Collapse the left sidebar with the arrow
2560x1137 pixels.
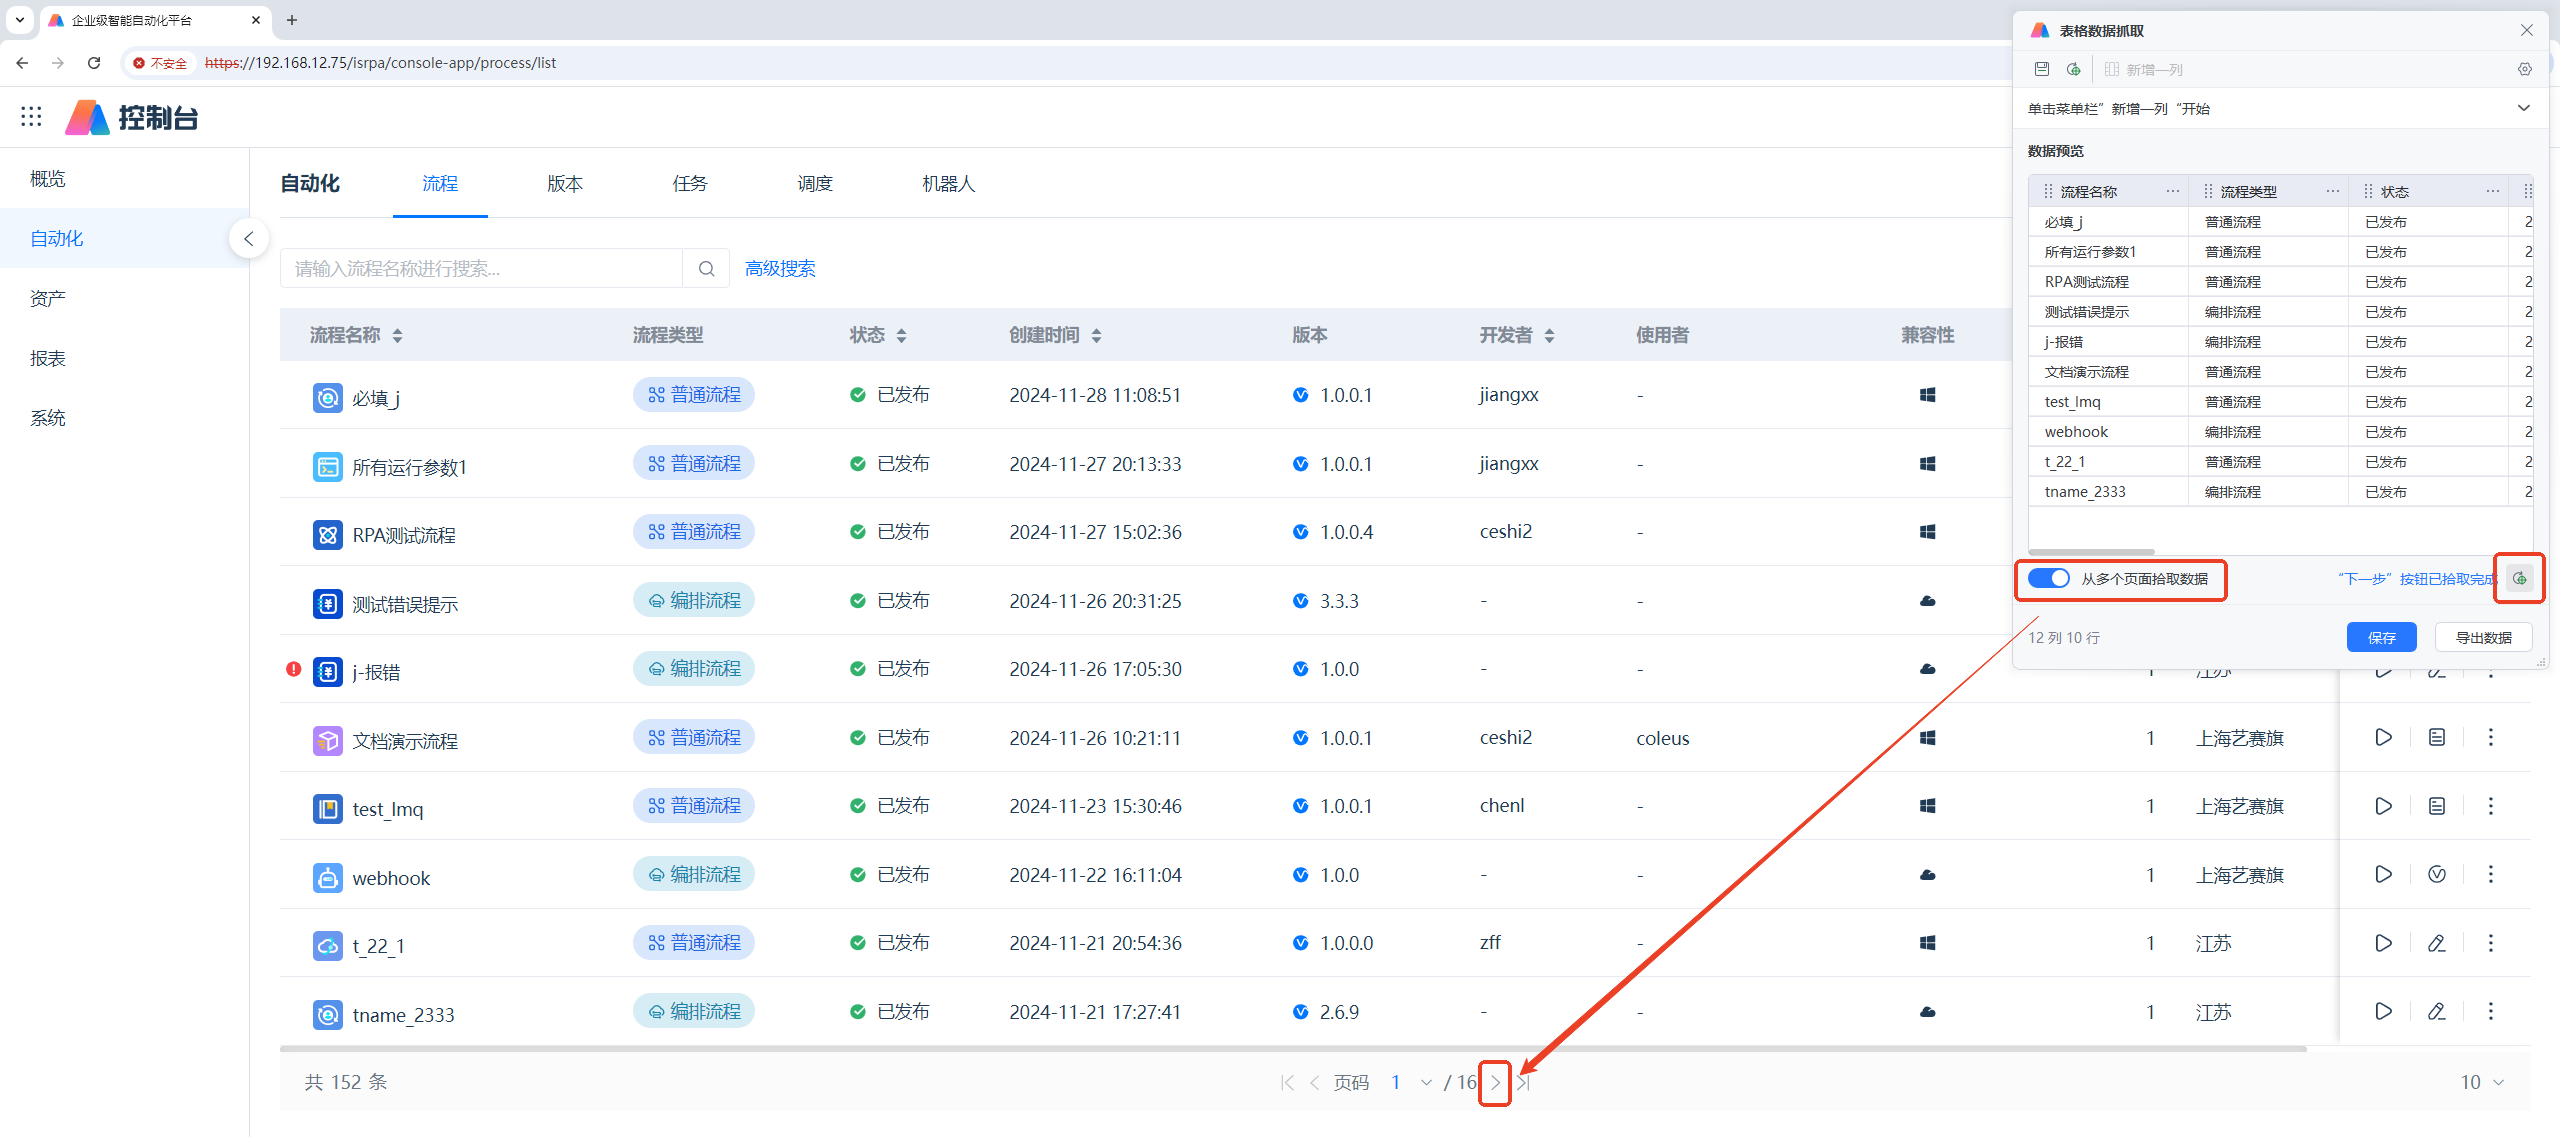[248, 238]
